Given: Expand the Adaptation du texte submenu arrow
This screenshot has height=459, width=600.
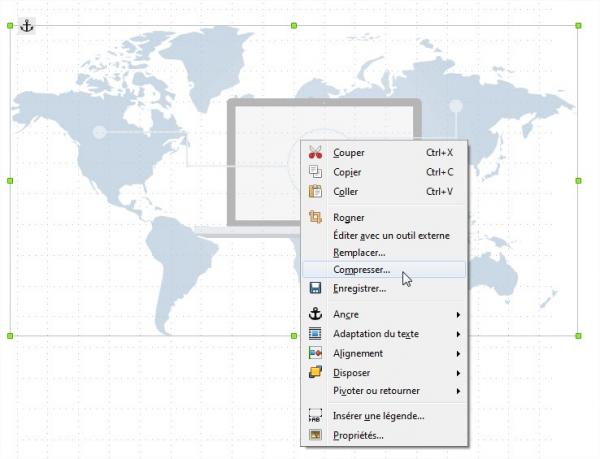Looking at the screenshot, I should 458,333.
